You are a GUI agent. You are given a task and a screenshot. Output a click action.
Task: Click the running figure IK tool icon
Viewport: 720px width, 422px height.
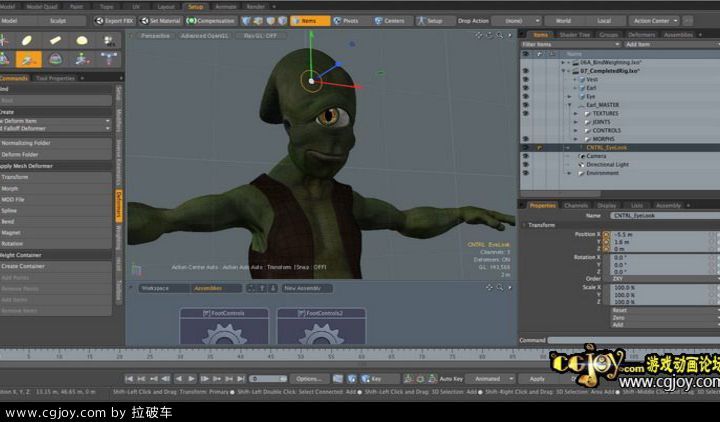(x=82, y=59)
